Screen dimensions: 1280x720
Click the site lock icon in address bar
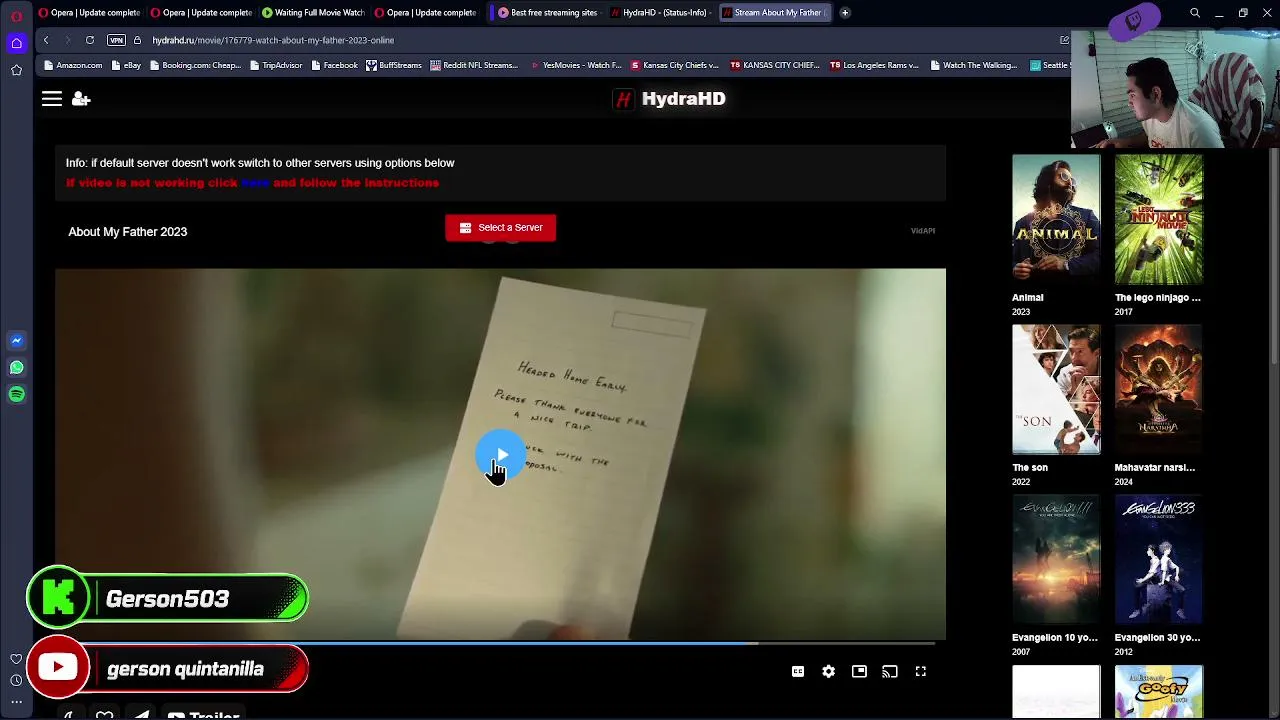pos(138,40)
